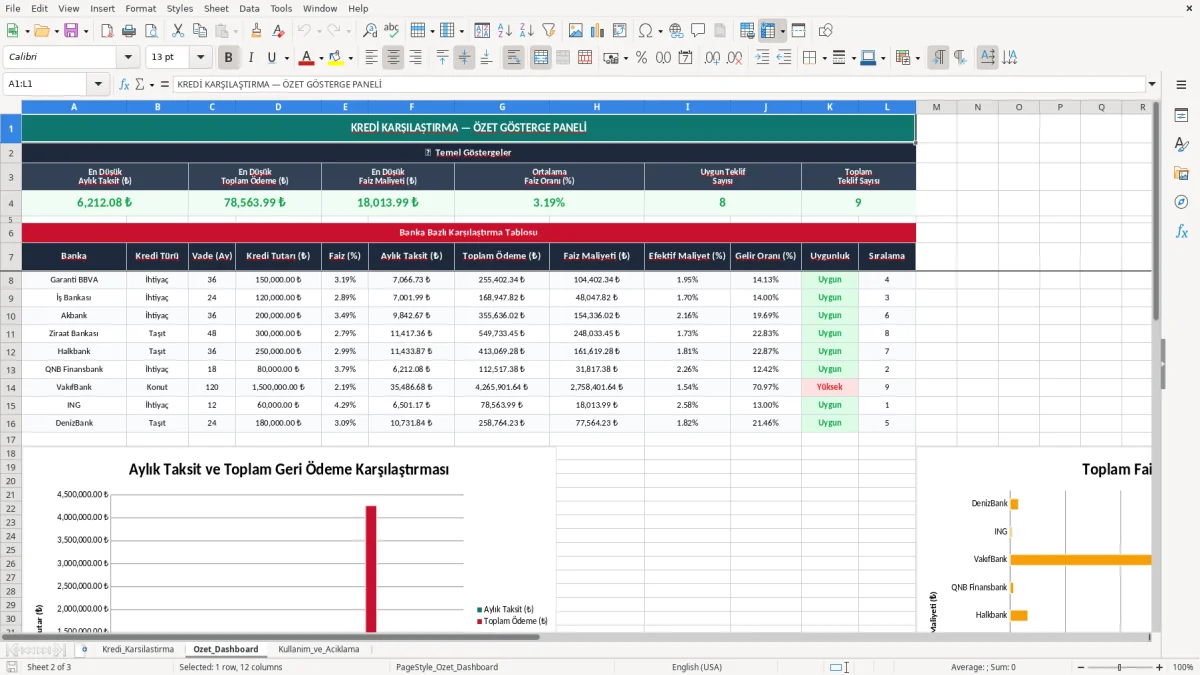1200x675 pixels.
Task: Open the 13 pt font size dropdown
Action: point(201,58)
